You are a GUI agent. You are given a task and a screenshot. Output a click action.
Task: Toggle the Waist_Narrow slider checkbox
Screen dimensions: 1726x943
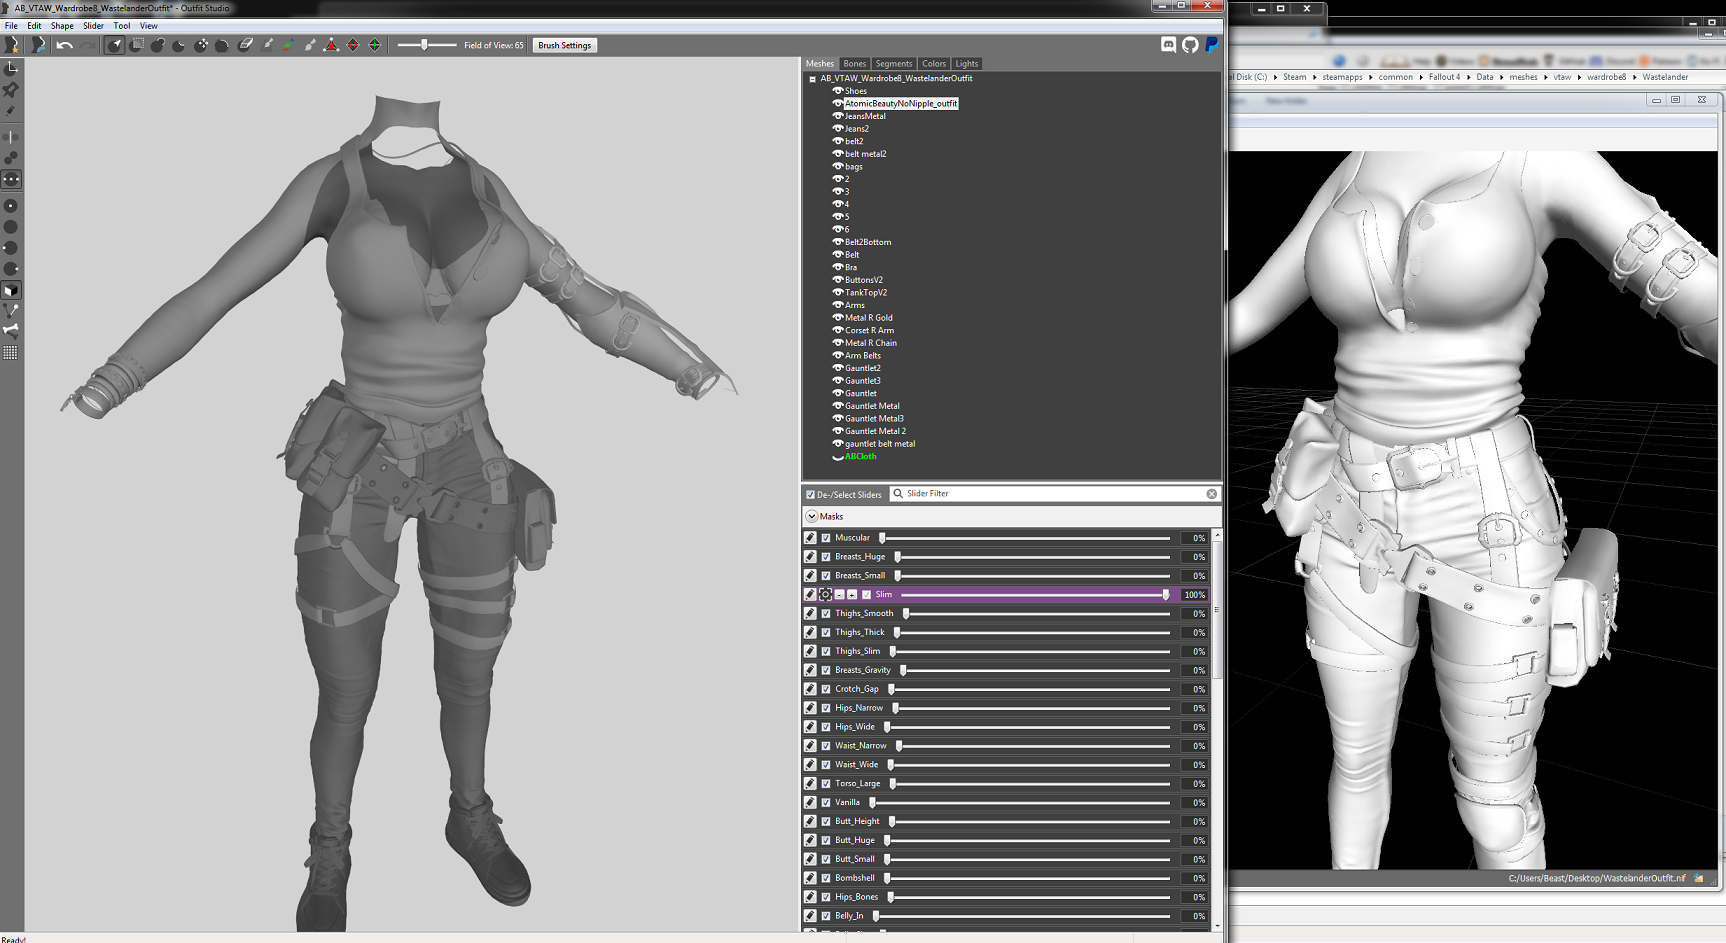(826, 746)
